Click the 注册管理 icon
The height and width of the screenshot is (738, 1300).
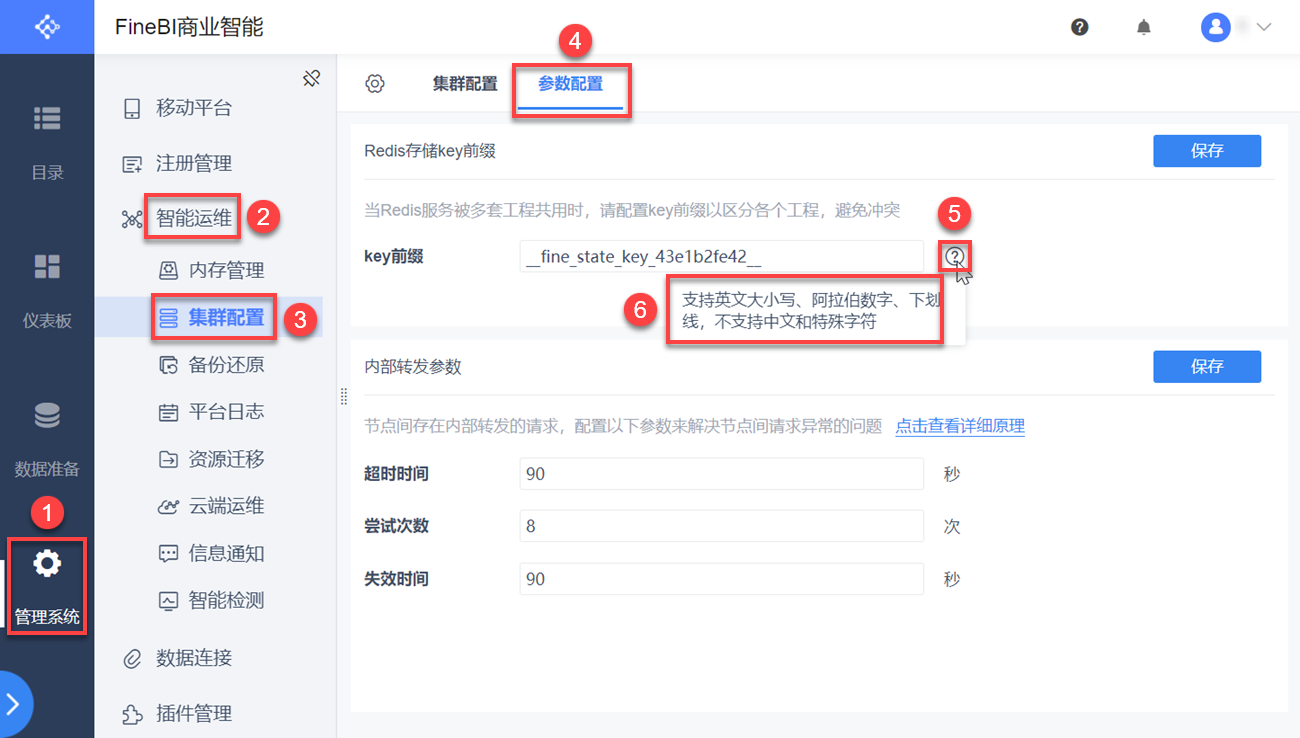pyautogui.click(x=132, y=164)
